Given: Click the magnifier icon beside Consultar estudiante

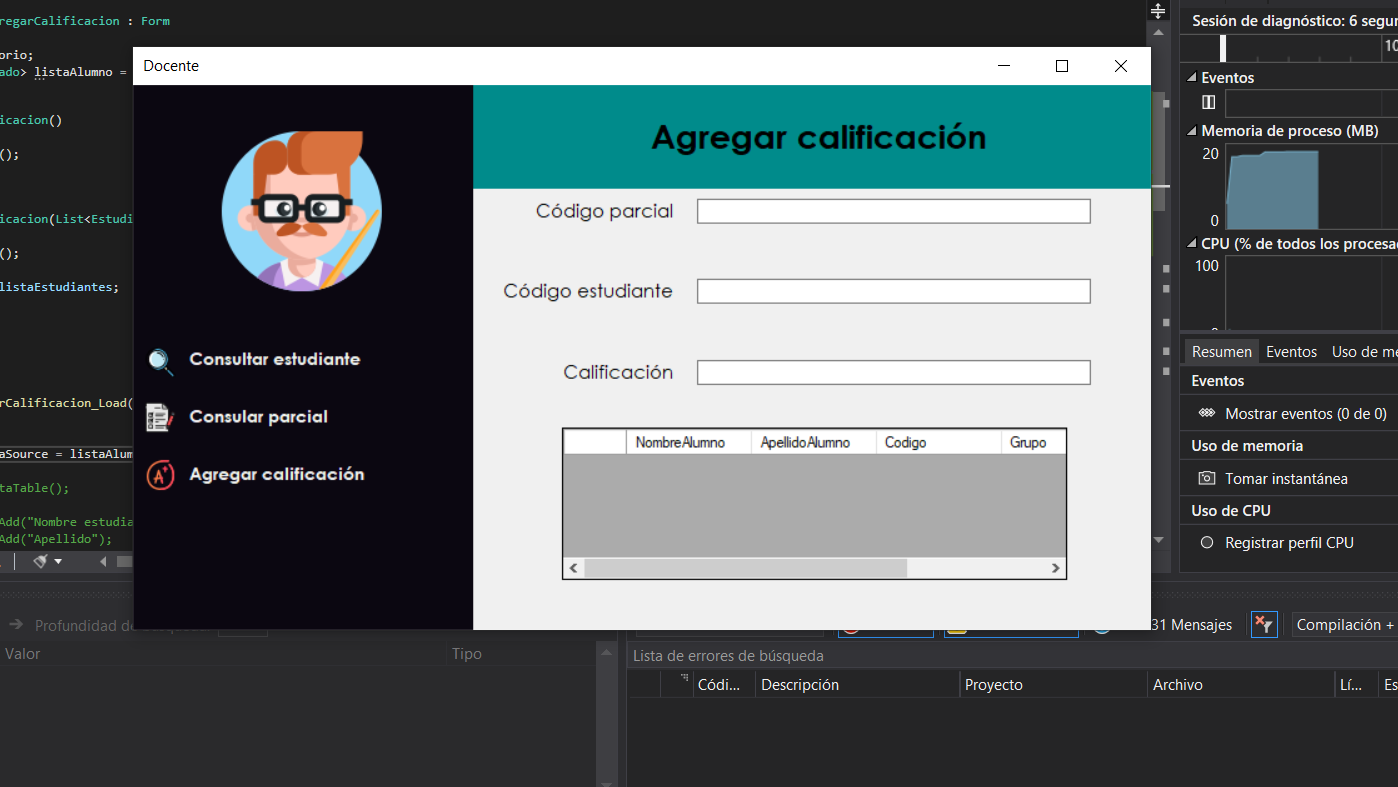Looking at the screenshot, I should (160, 361).
